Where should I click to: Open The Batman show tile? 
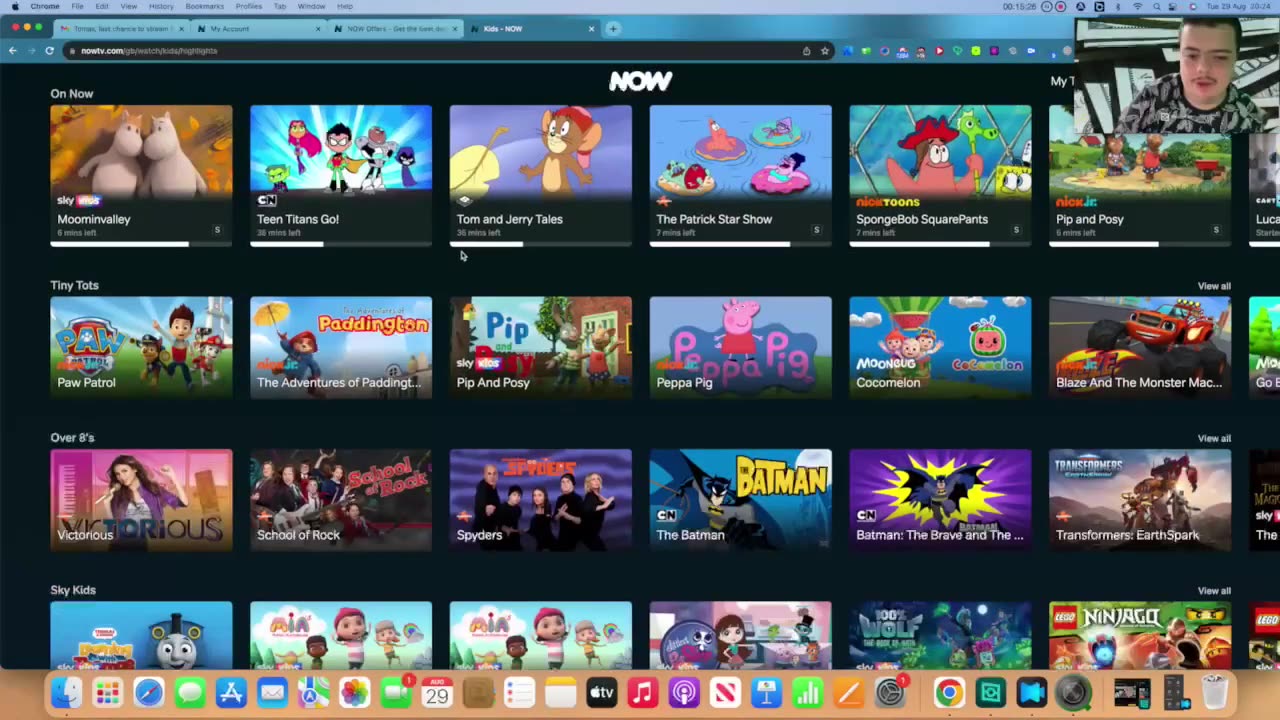point(740,500)
